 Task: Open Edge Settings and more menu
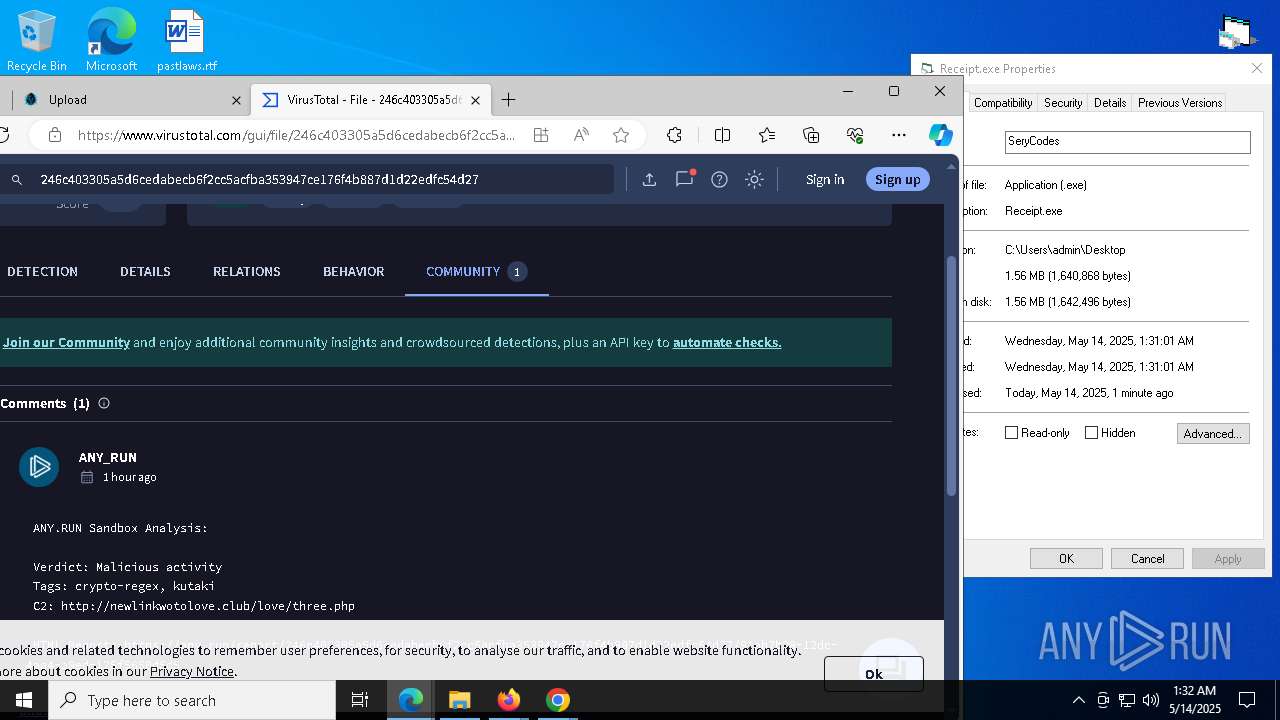coord(899,135)
